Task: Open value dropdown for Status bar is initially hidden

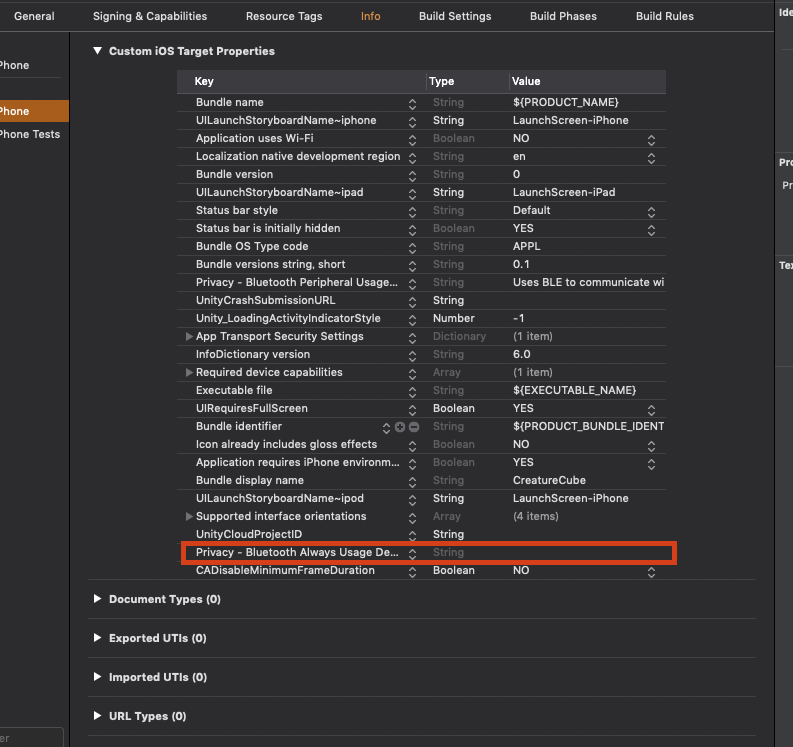Action: [651, 230]
